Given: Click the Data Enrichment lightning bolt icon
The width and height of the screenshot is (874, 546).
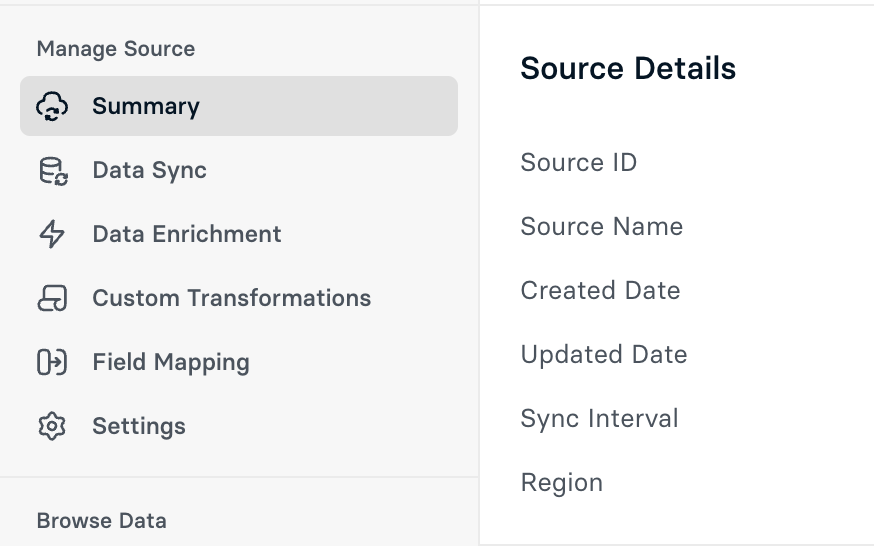Looking at the screenshot, I should click(x=52, y=234).
